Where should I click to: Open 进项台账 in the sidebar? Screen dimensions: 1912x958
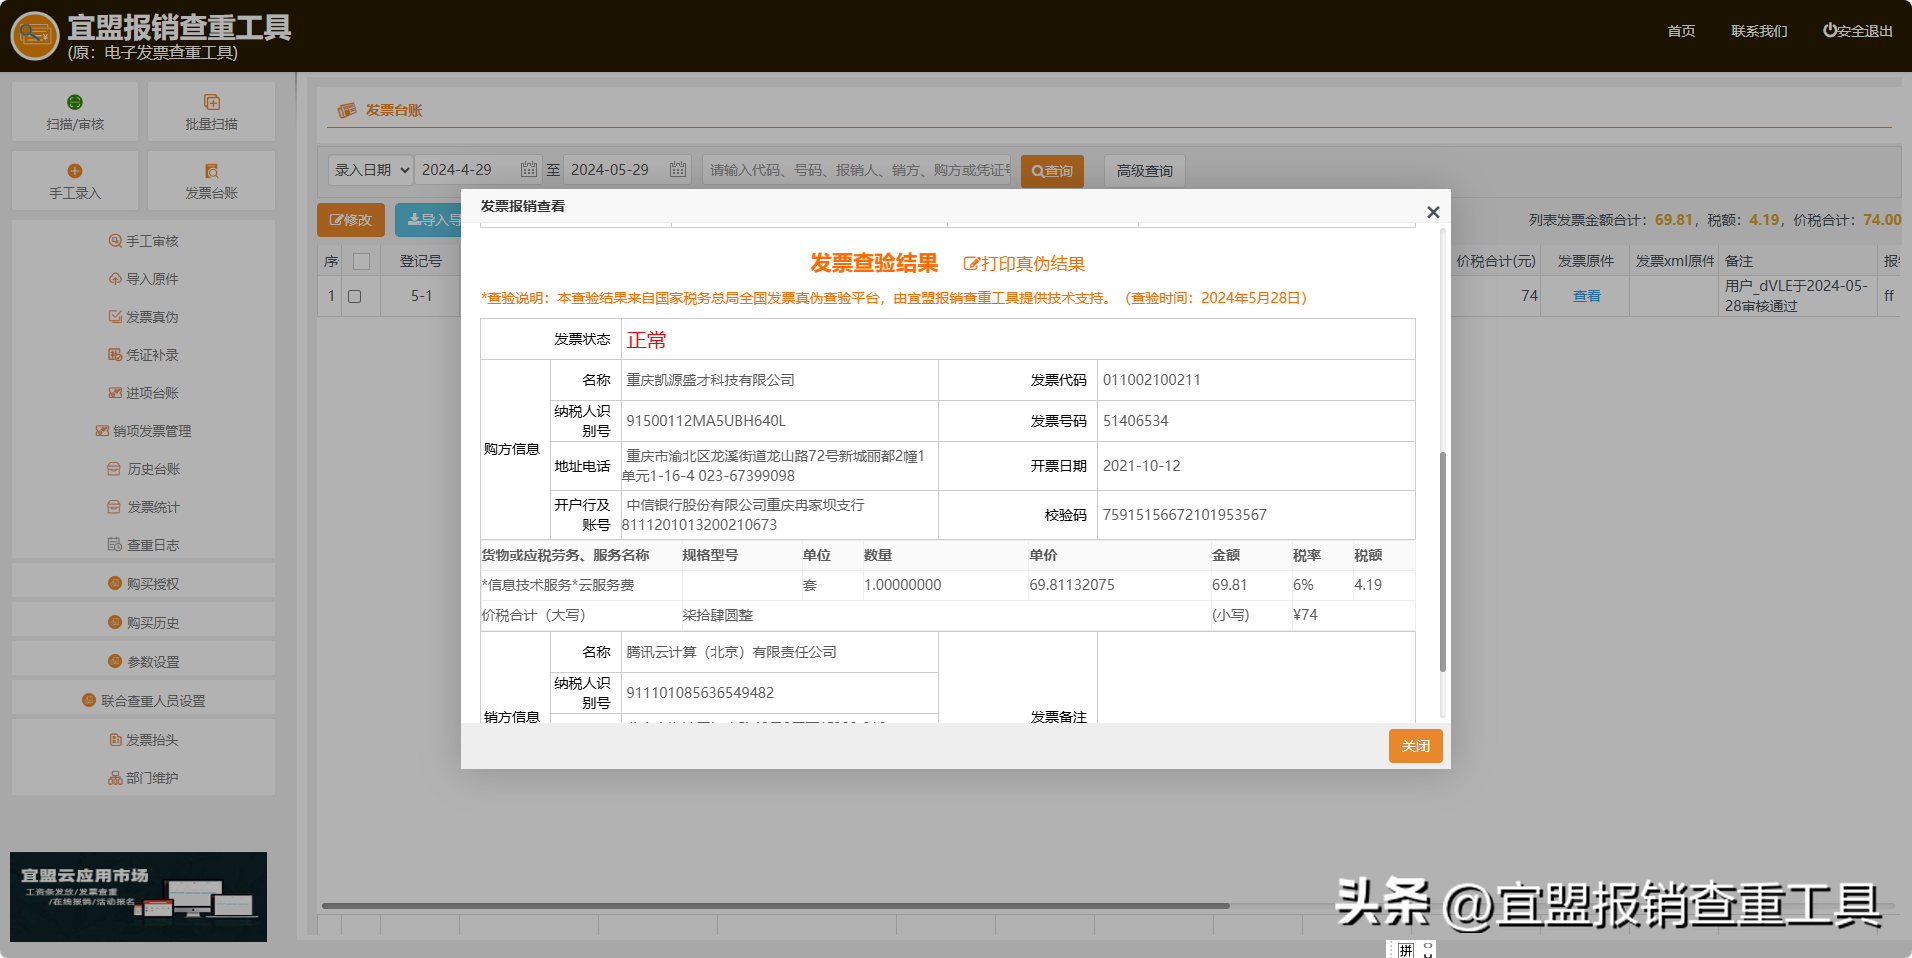click(x=143, y=393)
